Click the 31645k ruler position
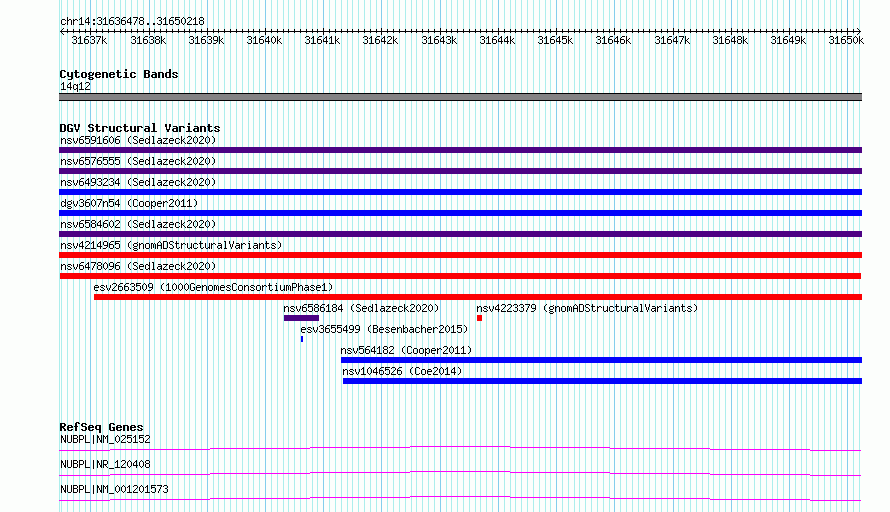The height and width of the screenshot is (512, 890). coord(555,40)
